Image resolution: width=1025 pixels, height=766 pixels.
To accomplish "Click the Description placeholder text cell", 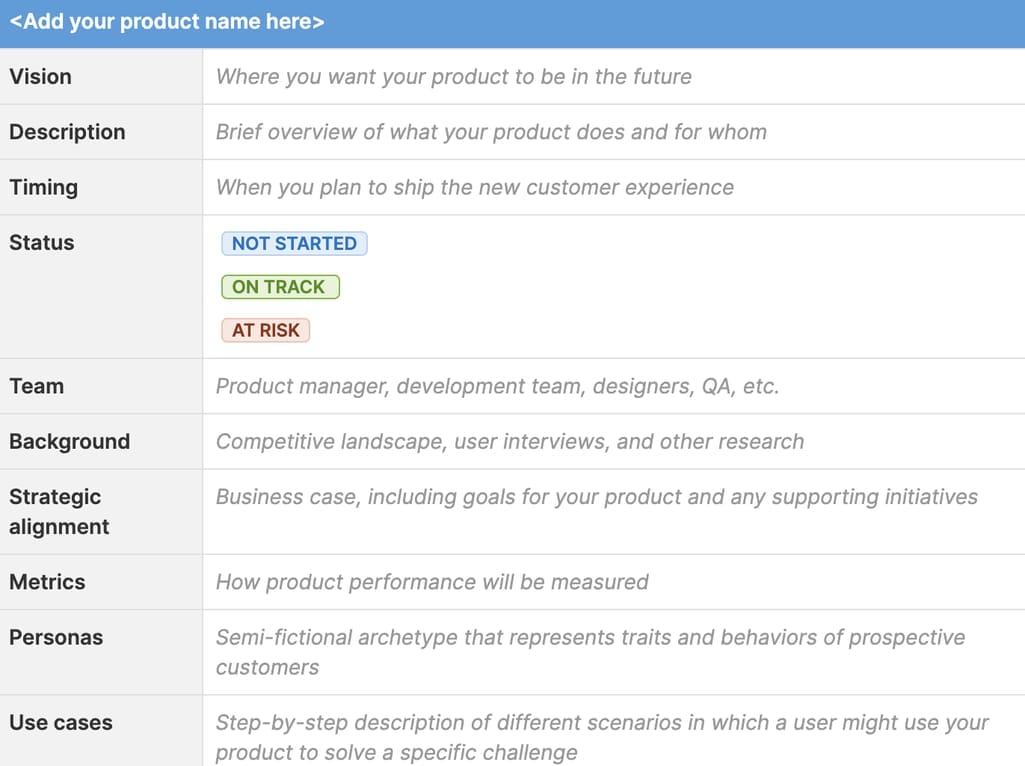I will coord(491,132).
